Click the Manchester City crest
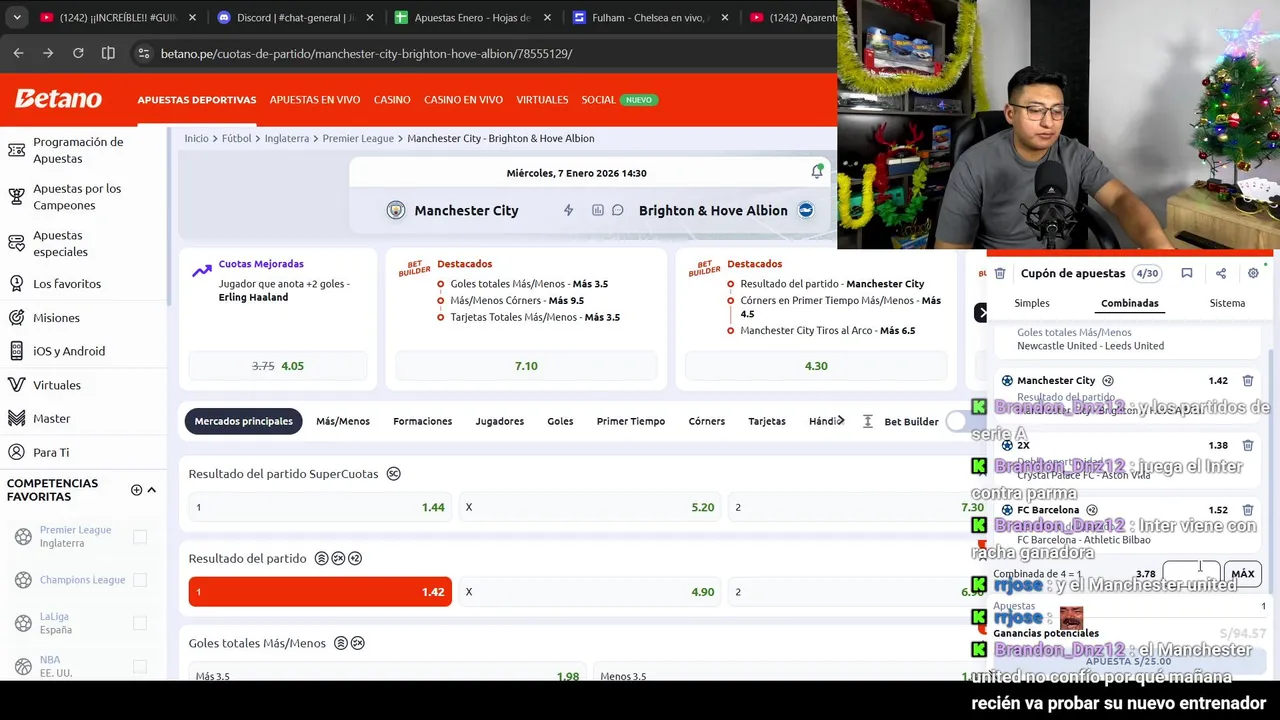The width and height of the screenshot is (1280, 720). [396, 210]
